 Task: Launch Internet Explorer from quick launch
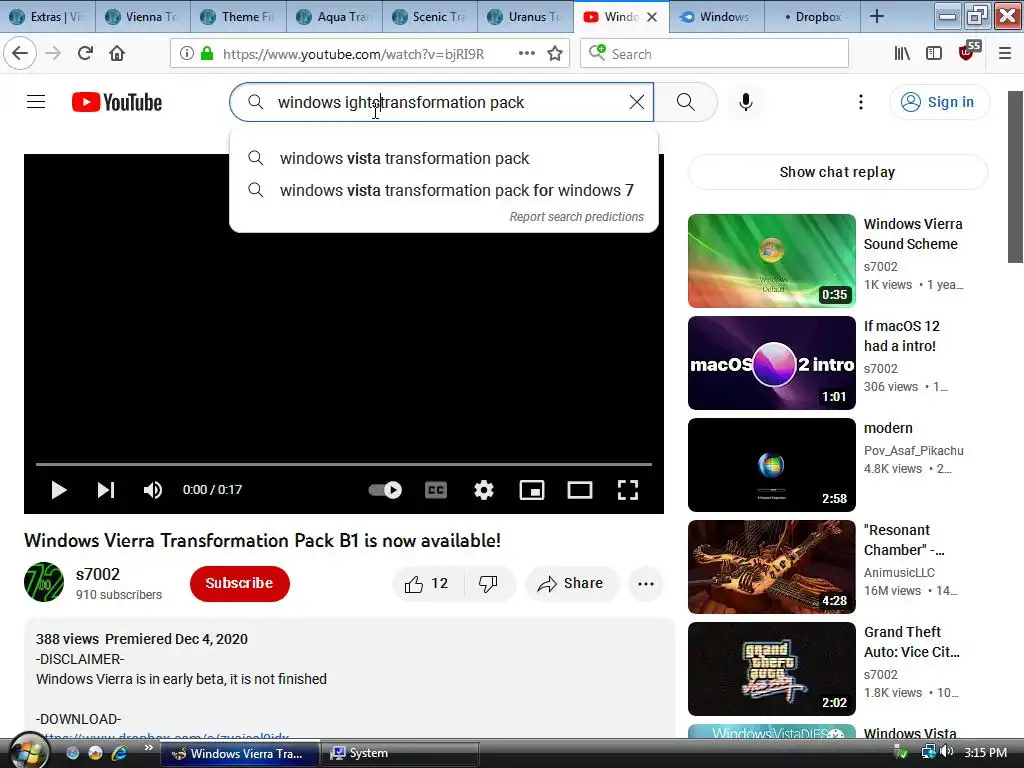[x=119, y=753]
